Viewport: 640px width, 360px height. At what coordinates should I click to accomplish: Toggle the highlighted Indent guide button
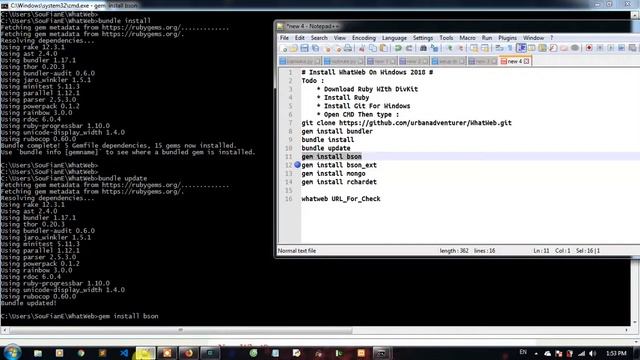521,49
